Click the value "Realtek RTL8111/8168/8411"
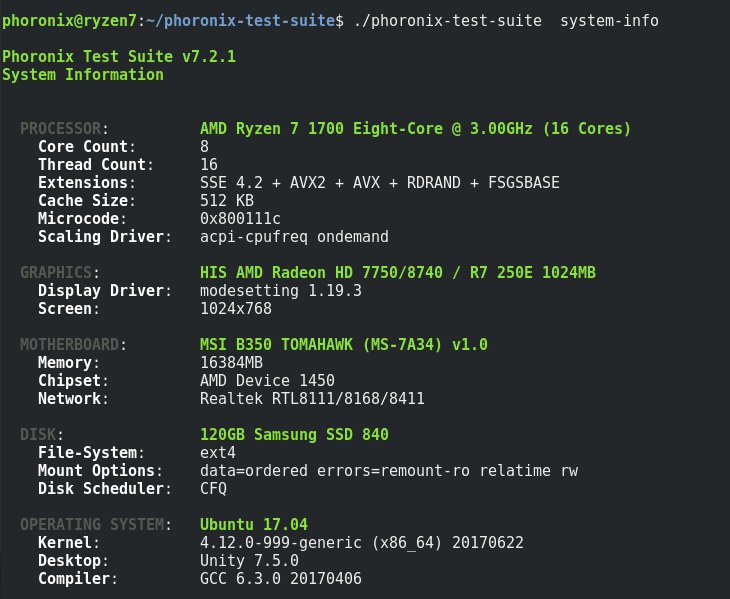Viewport: 730px width, 599px height. point(312,399)
